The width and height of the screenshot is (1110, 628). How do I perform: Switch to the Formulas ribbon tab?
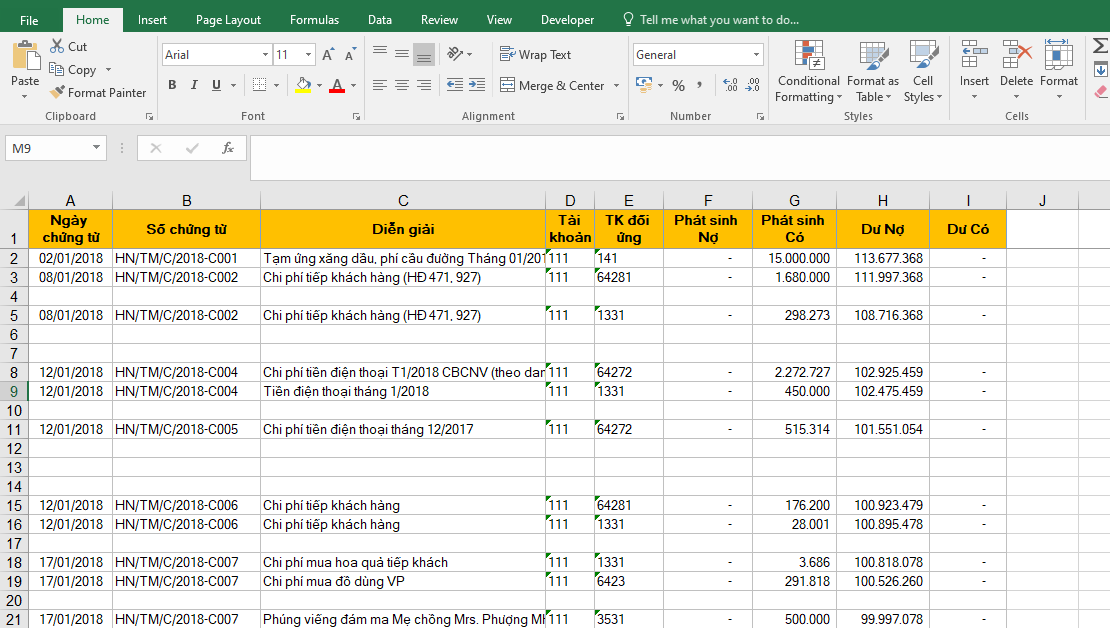[314, 20]
